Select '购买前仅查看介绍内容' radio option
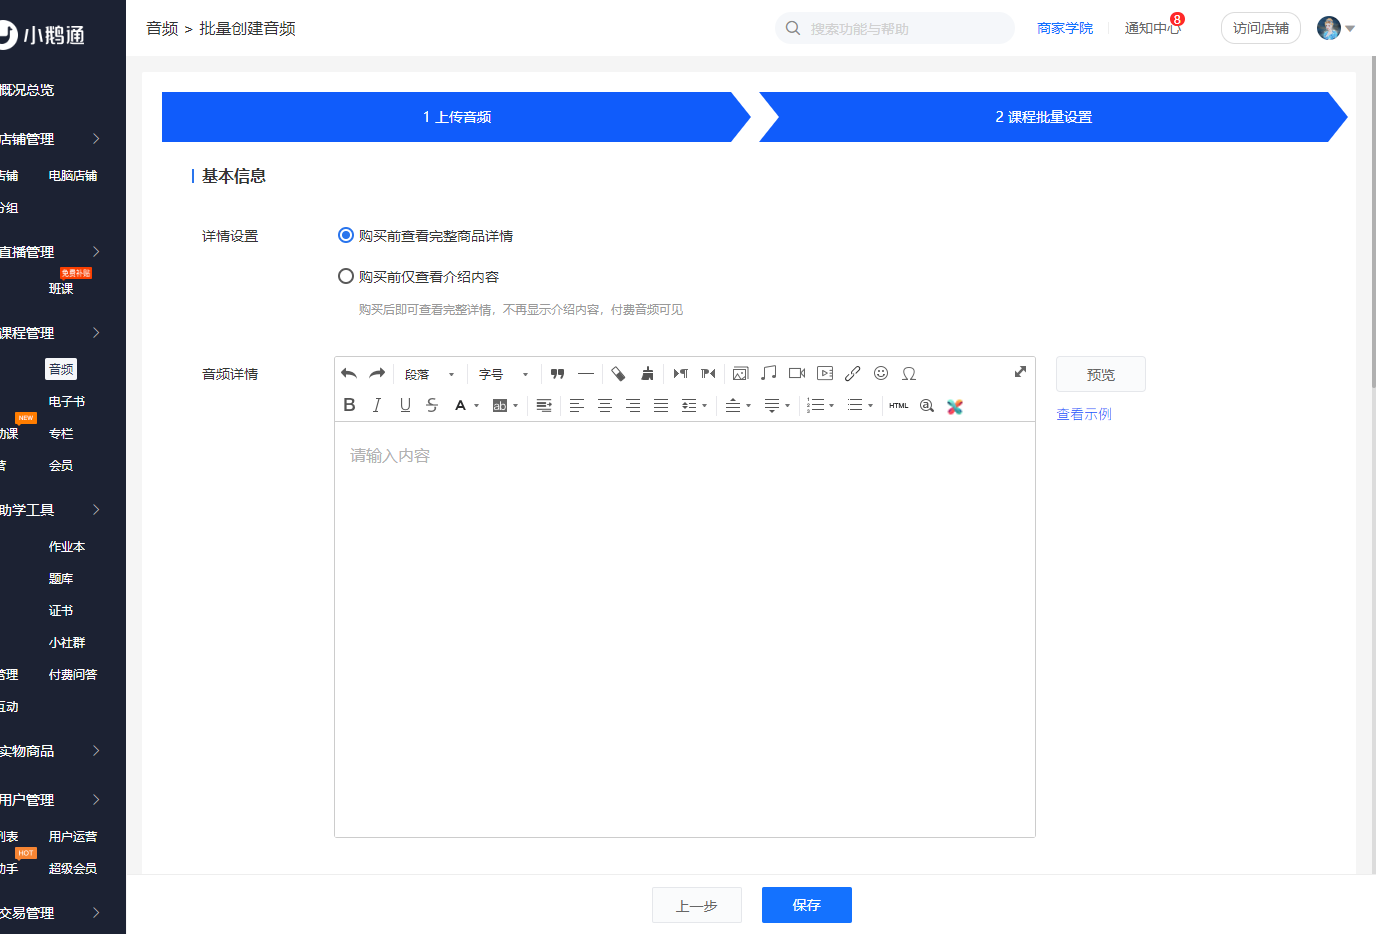This screenshot has height=934, width=1376. pos(346,276)
